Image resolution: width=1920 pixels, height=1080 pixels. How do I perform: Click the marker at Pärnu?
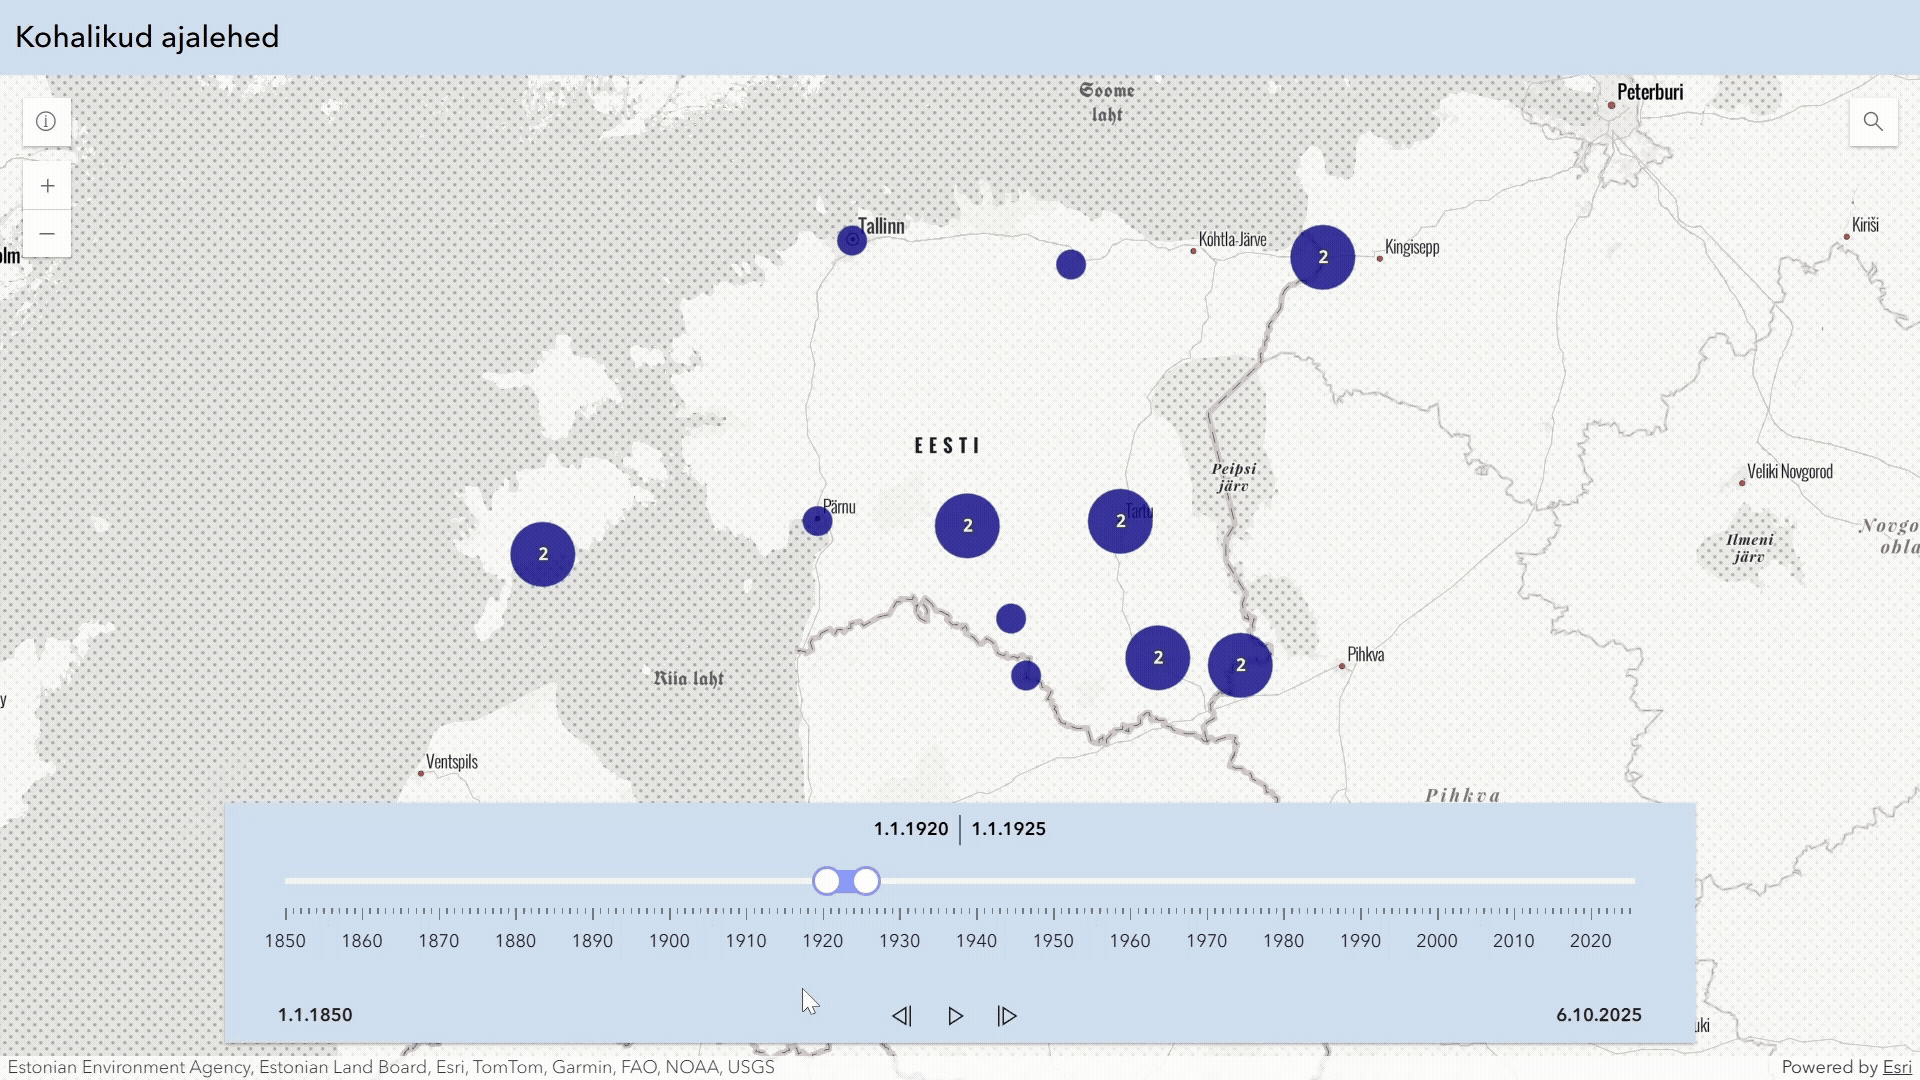pyautogui.click(x=817, y=520)
